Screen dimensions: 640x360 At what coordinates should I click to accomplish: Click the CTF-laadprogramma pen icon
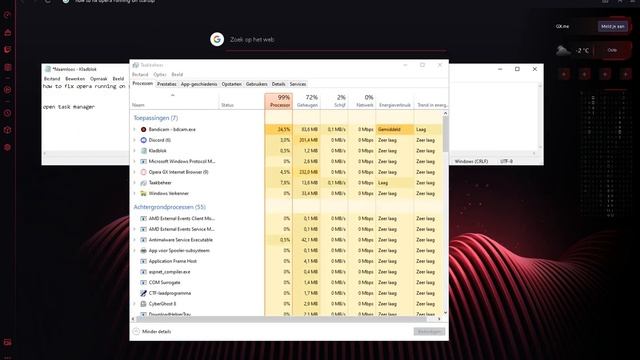[x=143, y=293]
